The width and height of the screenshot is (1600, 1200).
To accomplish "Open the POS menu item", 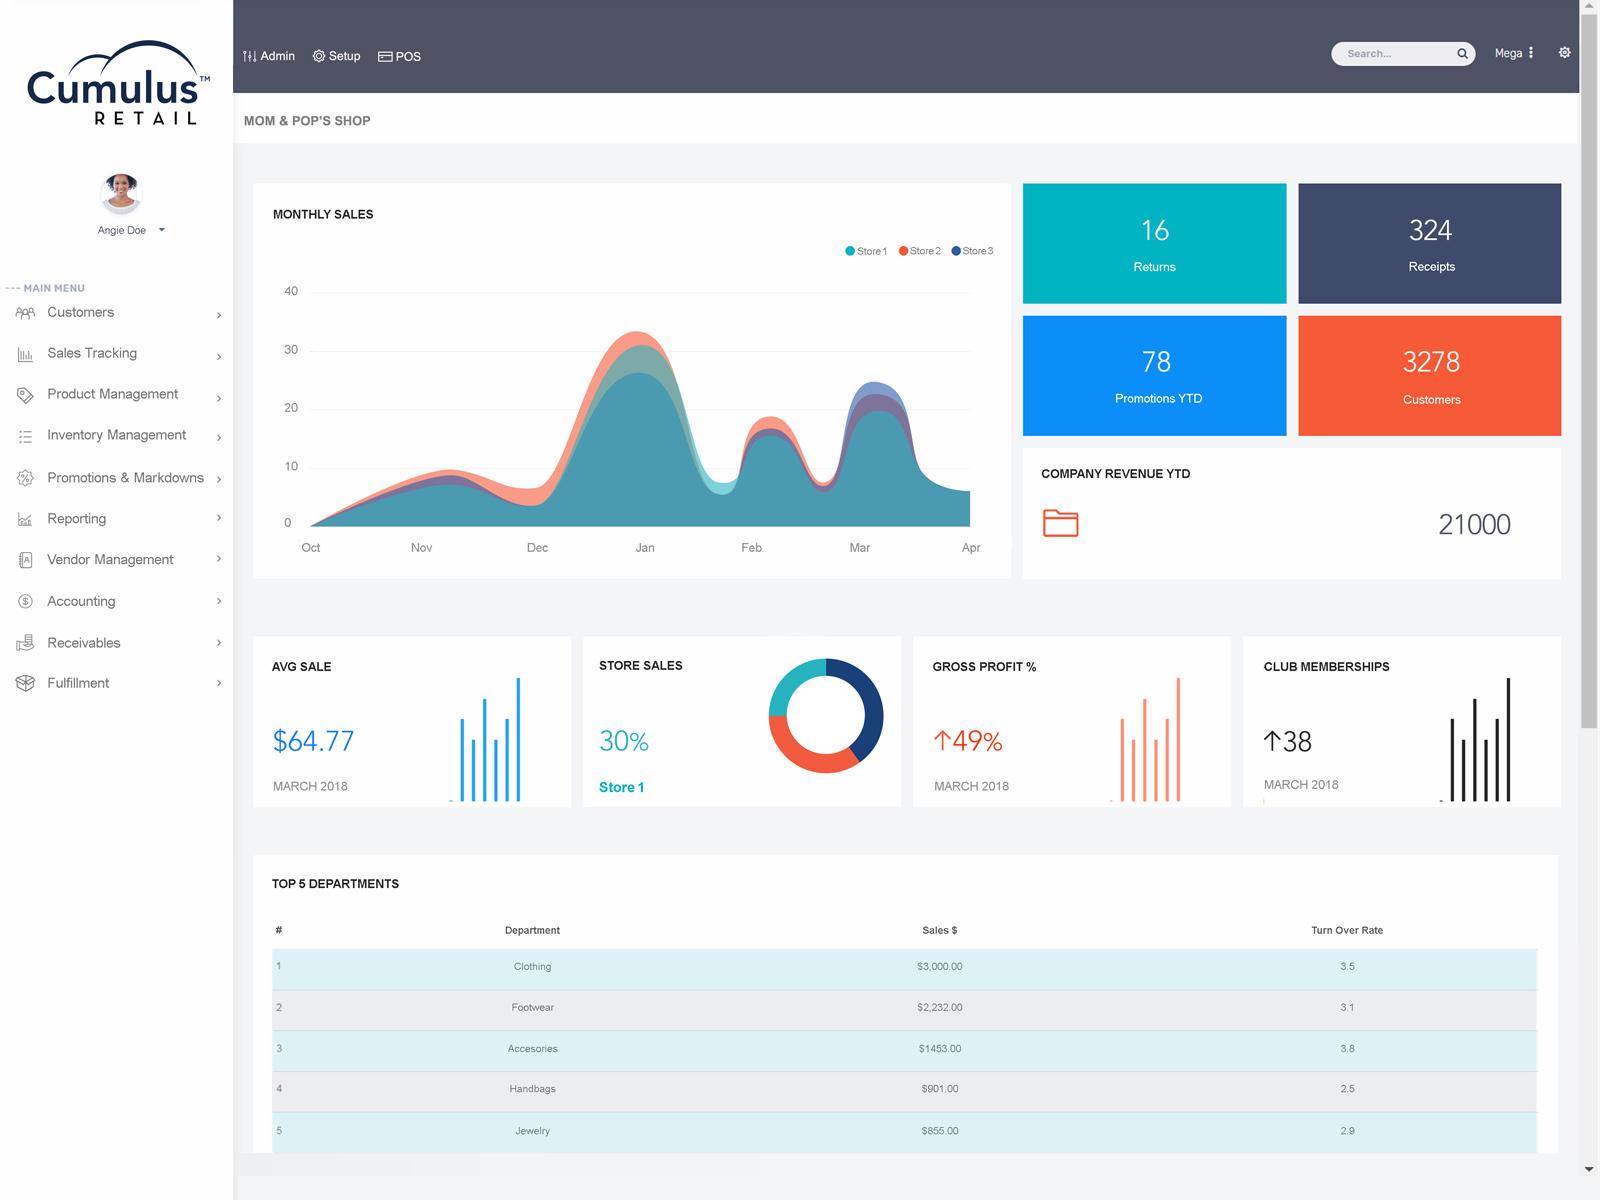I will (x=400, y=56).
